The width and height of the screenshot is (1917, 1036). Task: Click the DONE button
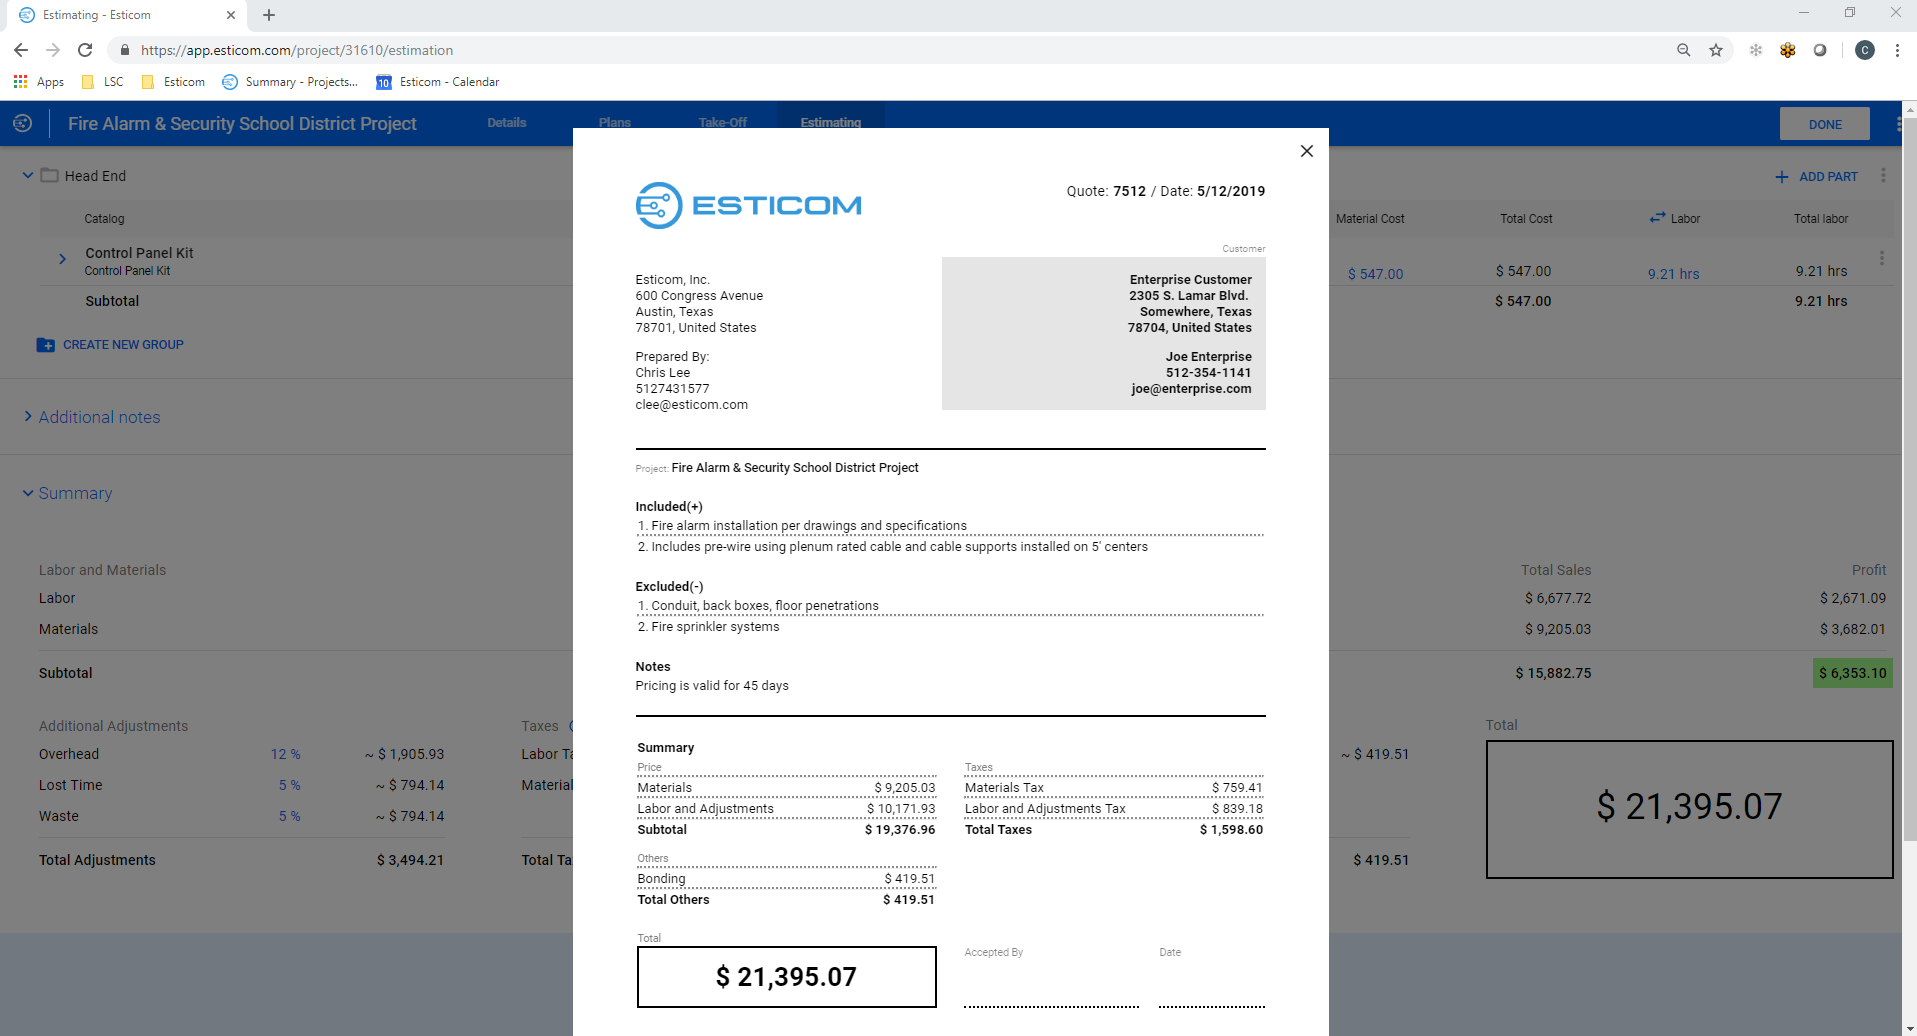point(1825,124)
